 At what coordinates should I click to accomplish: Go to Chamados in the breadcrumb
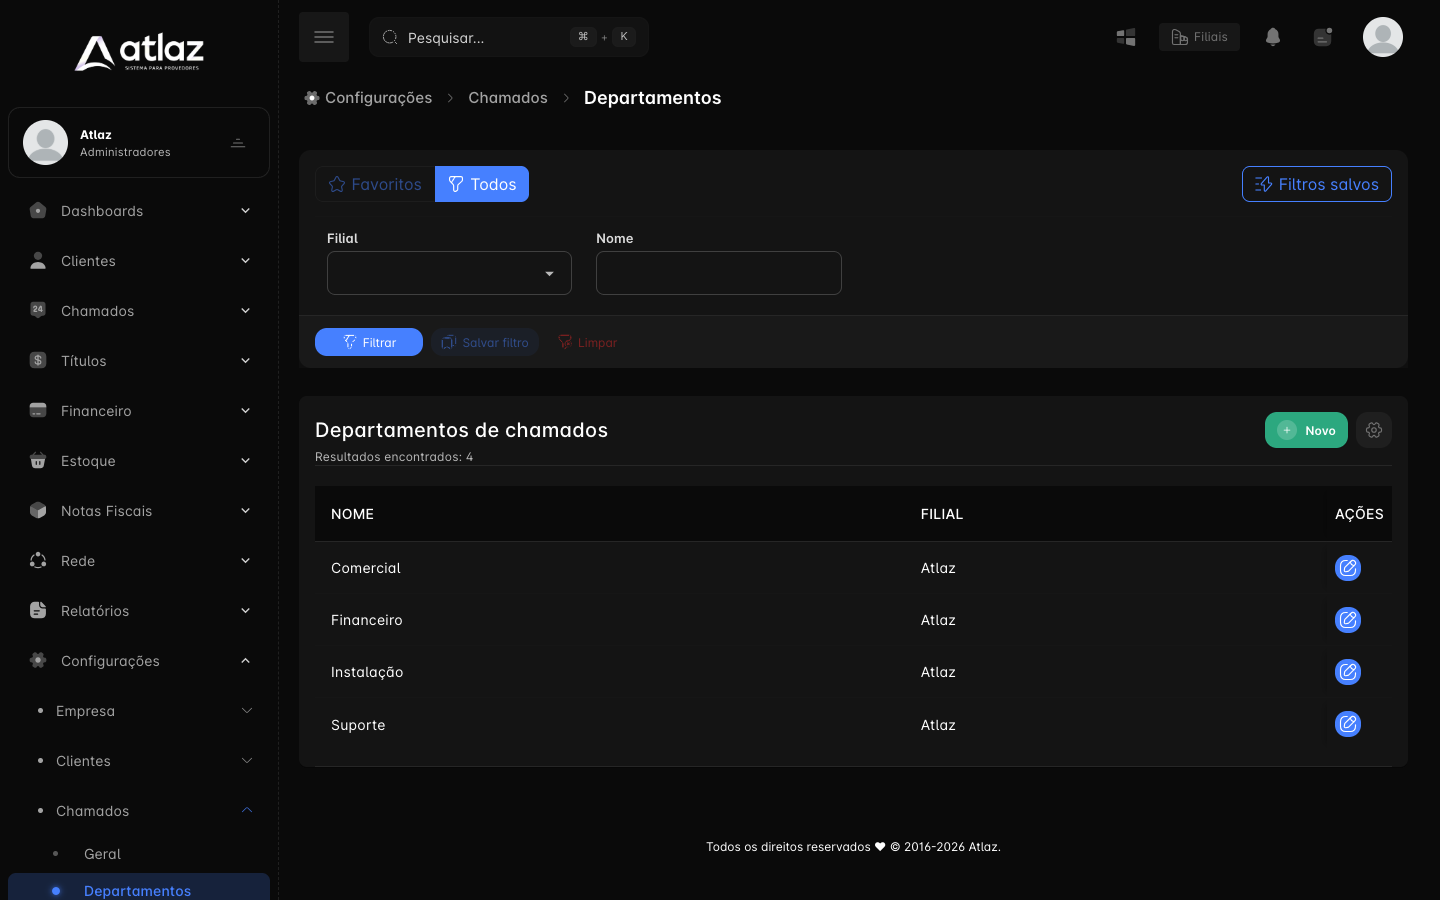pos(508,98)
